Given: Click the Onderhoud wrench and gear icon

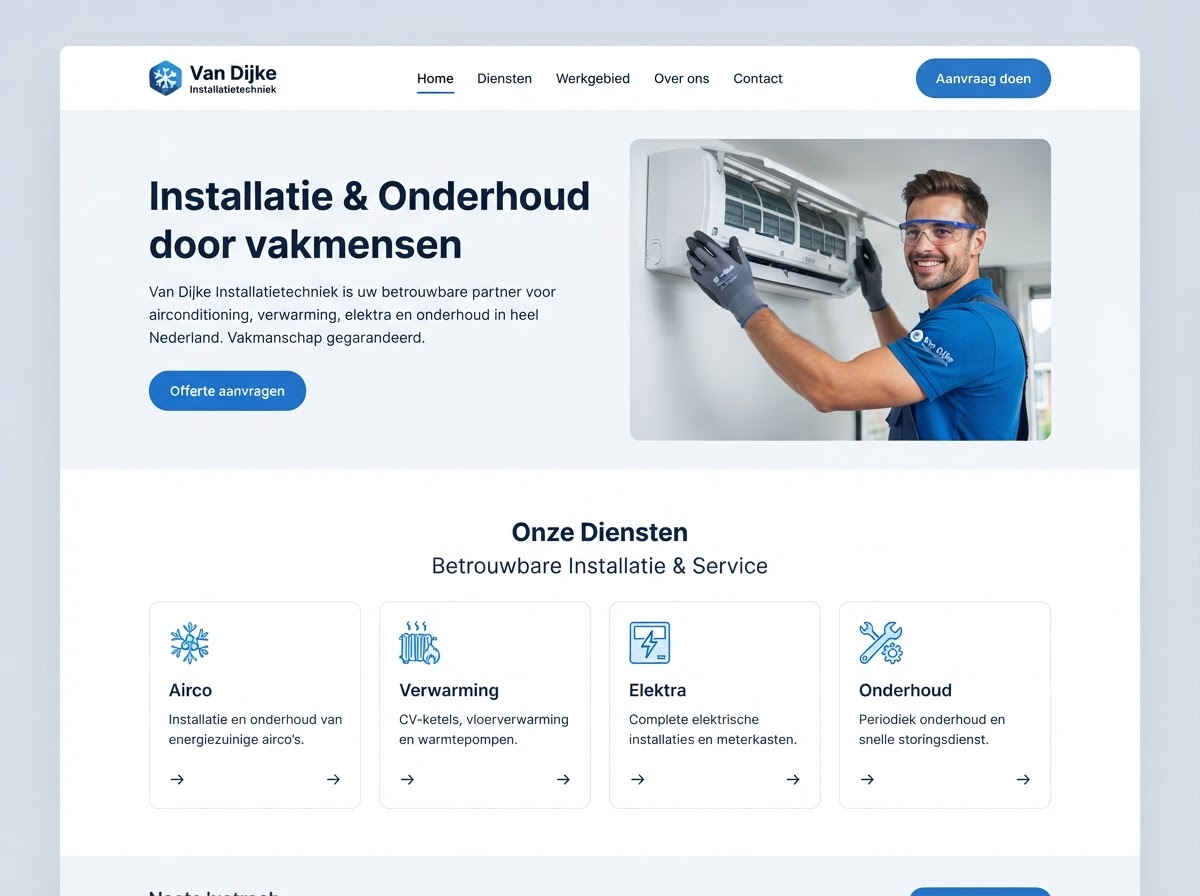Looking at the screenshot, I should click(x=880, y=643).
